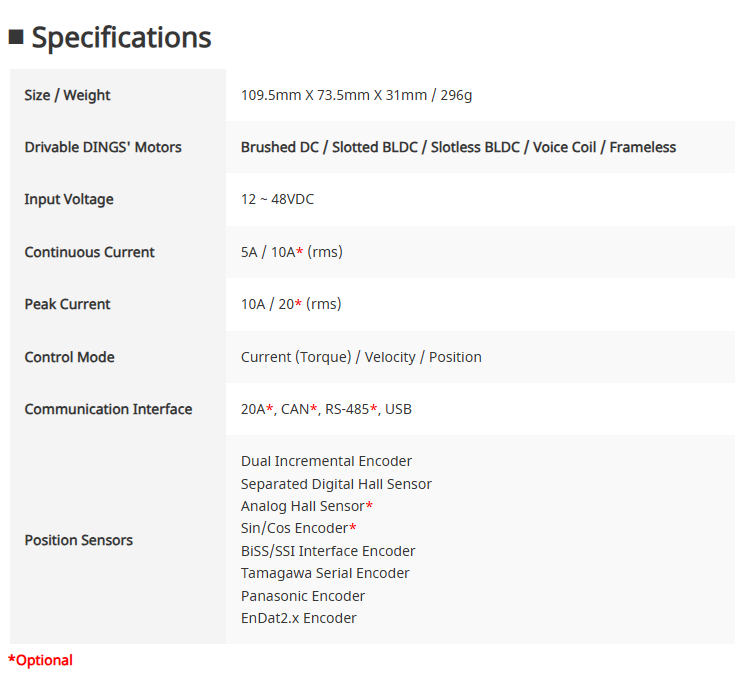
Task: Click the 20A*, CAN*, RS-485*, USB value
Action: (326, 409)
